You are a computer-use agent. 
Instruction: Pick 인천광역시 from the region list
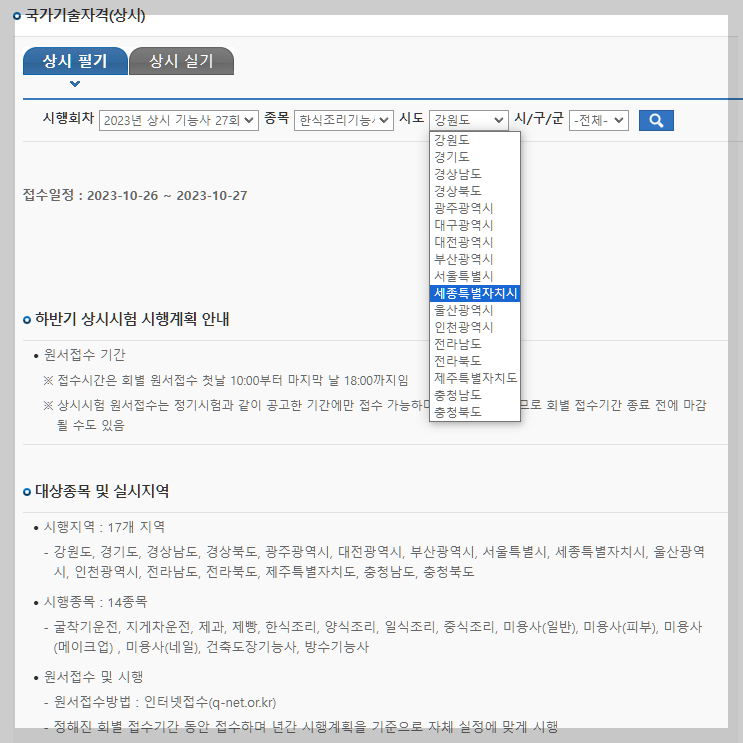coord(475,327)
